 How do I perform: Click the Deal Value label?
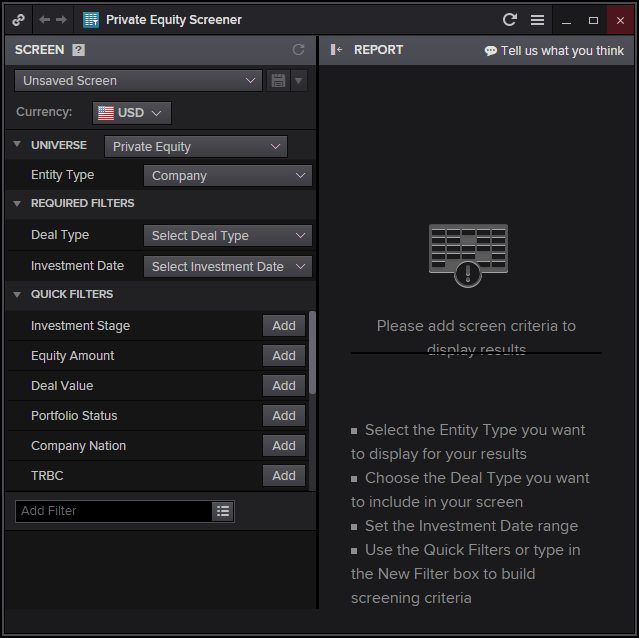pos(62,386)
